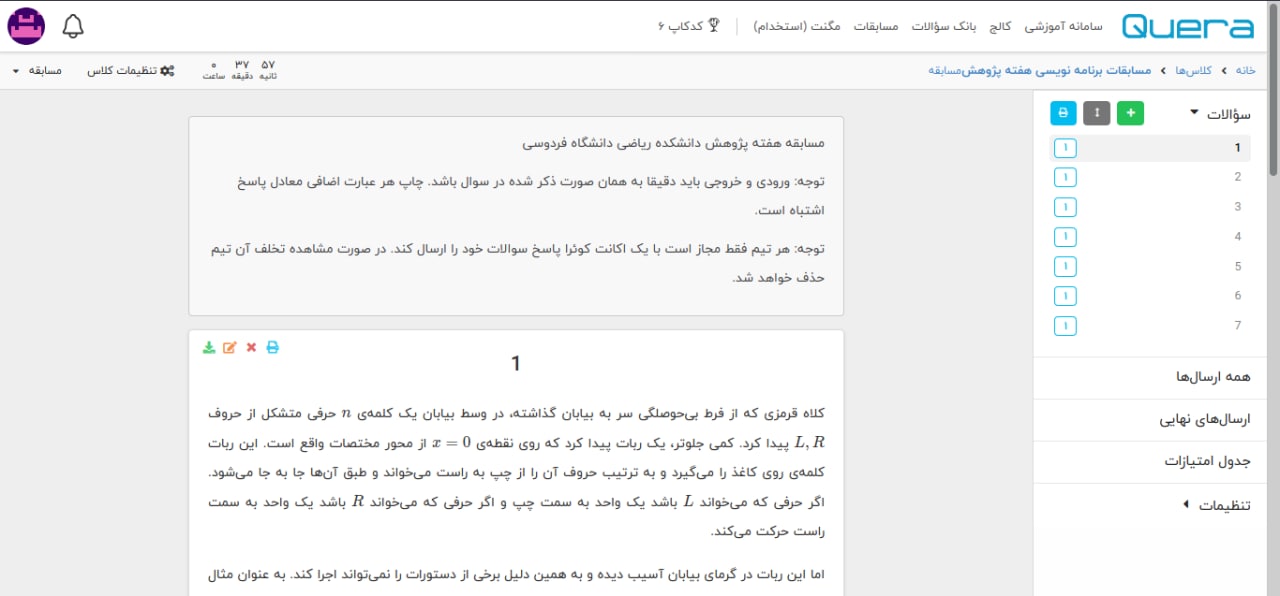Download question 1 with green download icon
The height and width of the screenshot is (596, 1280).
pos(209,348)
